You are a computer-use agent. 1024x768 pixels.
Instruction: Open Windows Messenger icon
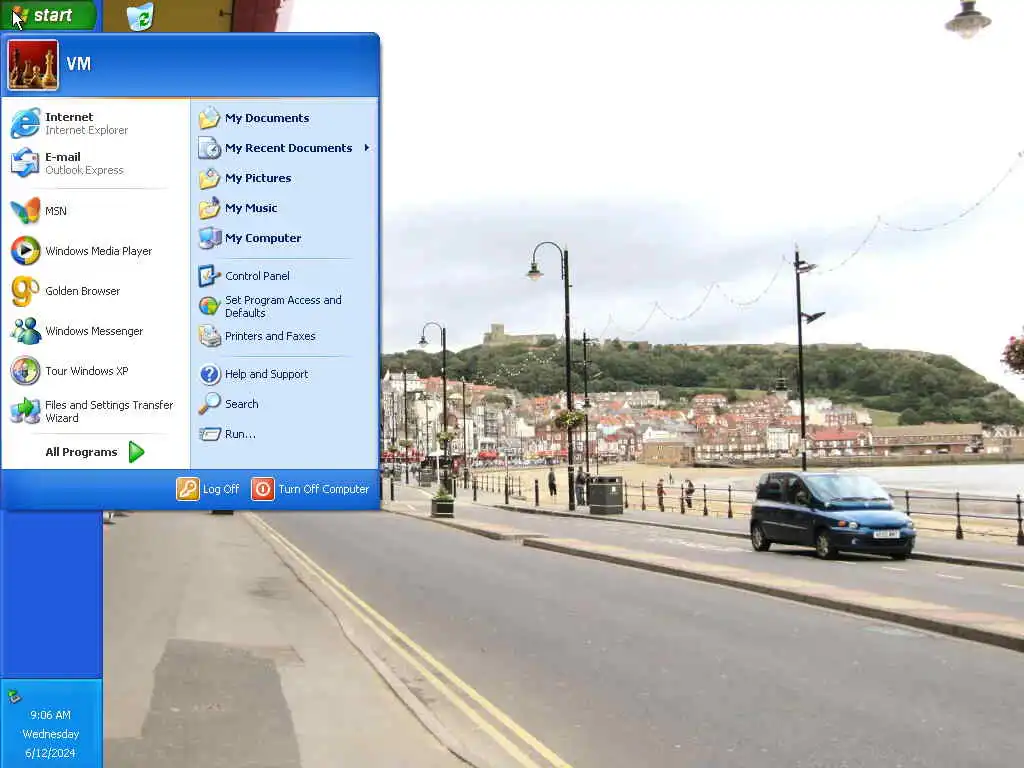25,331
